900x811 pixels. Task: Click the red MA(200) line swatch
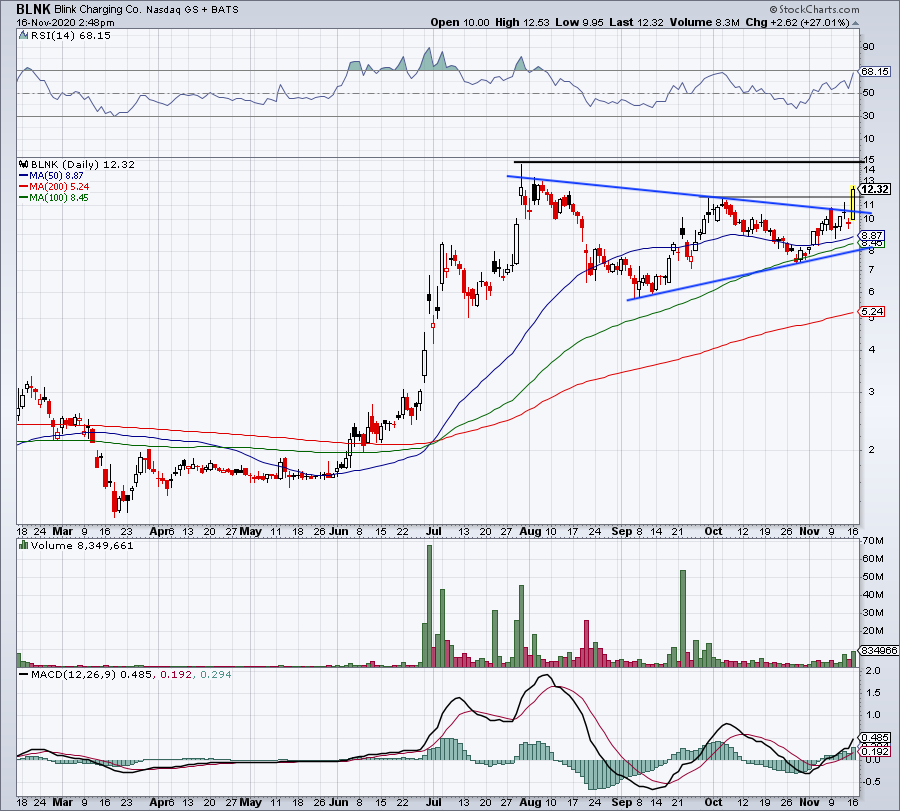pyautogui.click(x=24, y=187)
